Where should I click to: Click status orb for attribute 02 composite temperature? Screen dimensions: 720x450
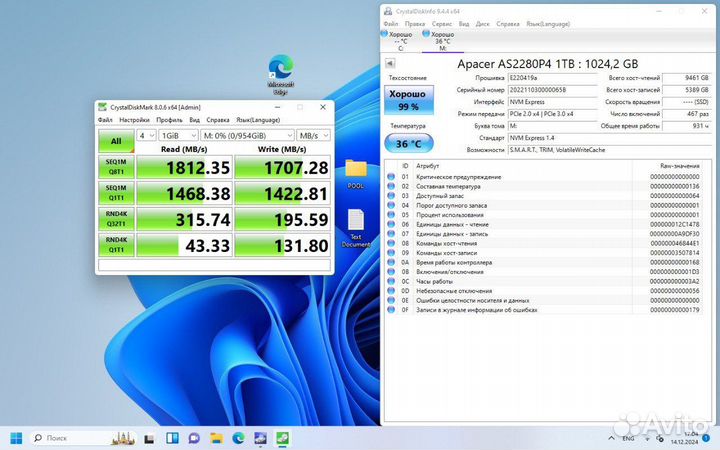(391, 186)
